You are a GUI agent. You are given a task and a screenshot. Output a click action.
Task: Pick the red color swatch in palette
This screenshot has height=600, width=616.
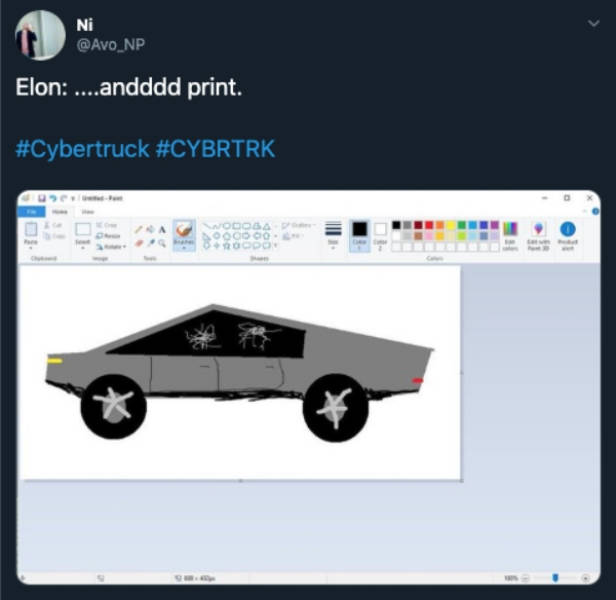coord(429,225)
